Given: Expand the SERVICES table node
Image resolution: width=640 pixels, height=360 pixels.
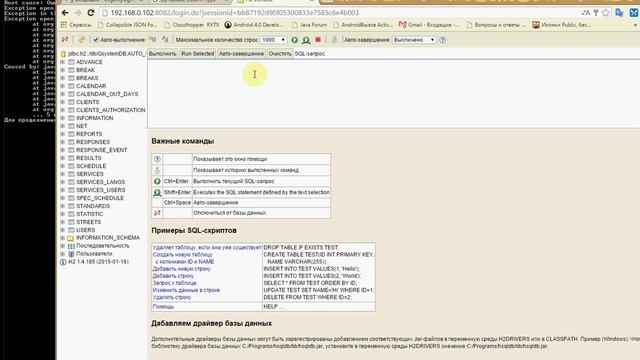Looking at the screenshot, I should point(62,174).
